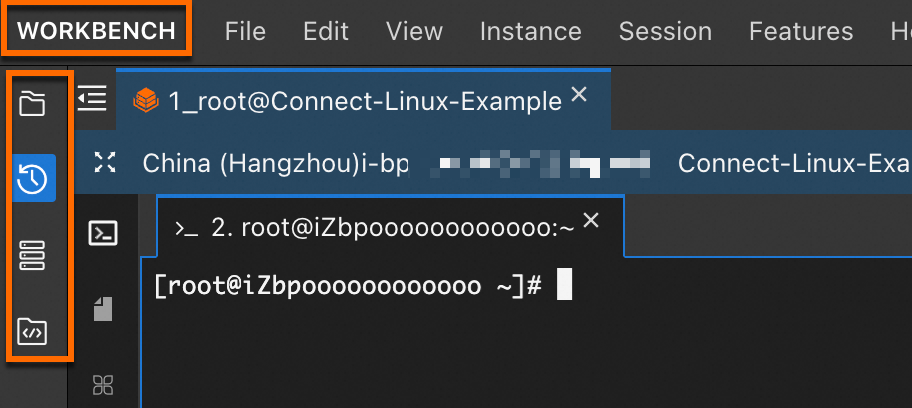Open the View menu
The image size is (912, 408).
coord(414,31)
